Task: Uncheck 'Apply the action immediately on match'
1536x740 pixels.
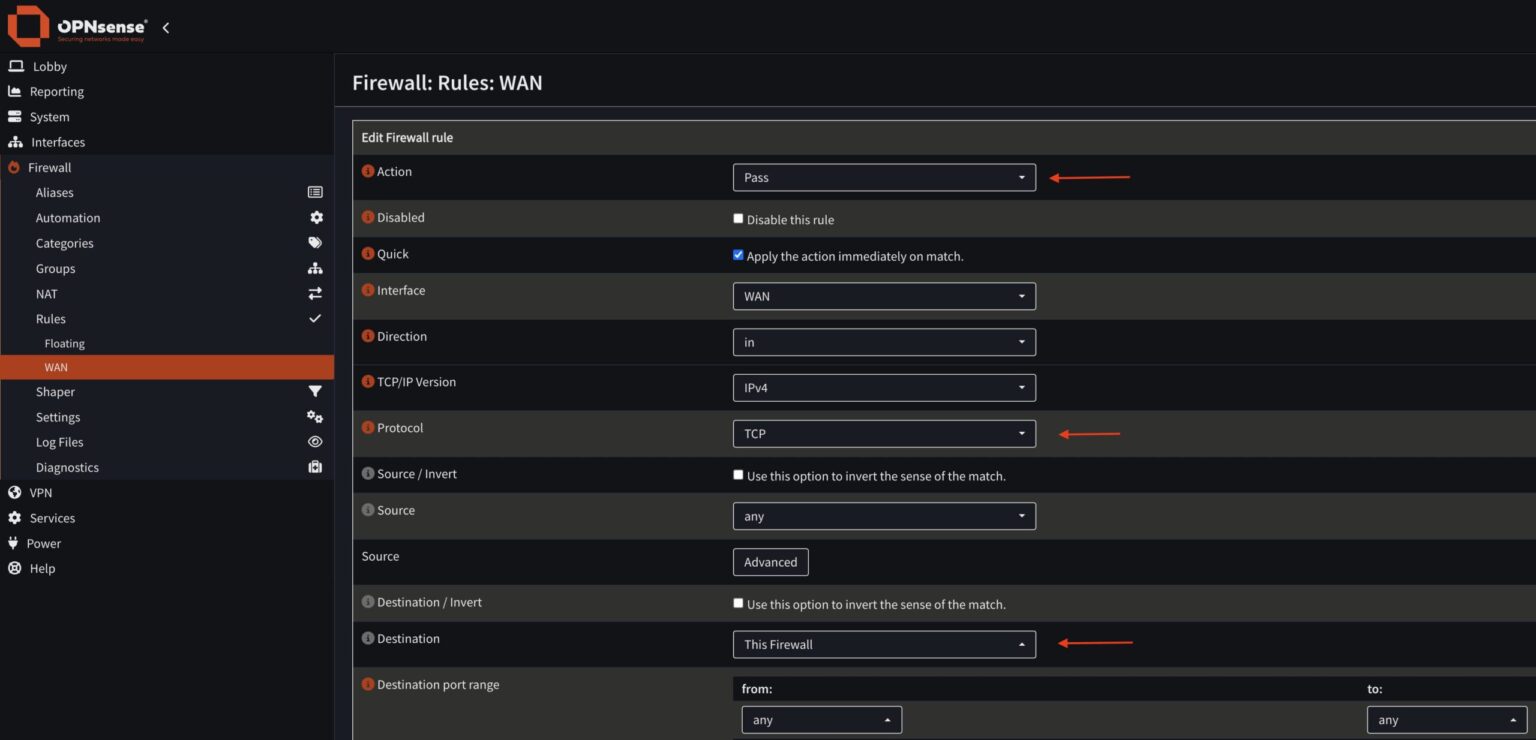Action: pos(738,255)
